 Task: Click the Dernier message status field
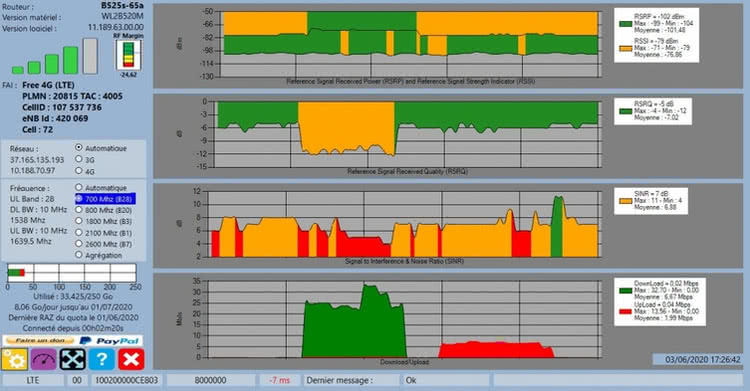tap(352, 380)
